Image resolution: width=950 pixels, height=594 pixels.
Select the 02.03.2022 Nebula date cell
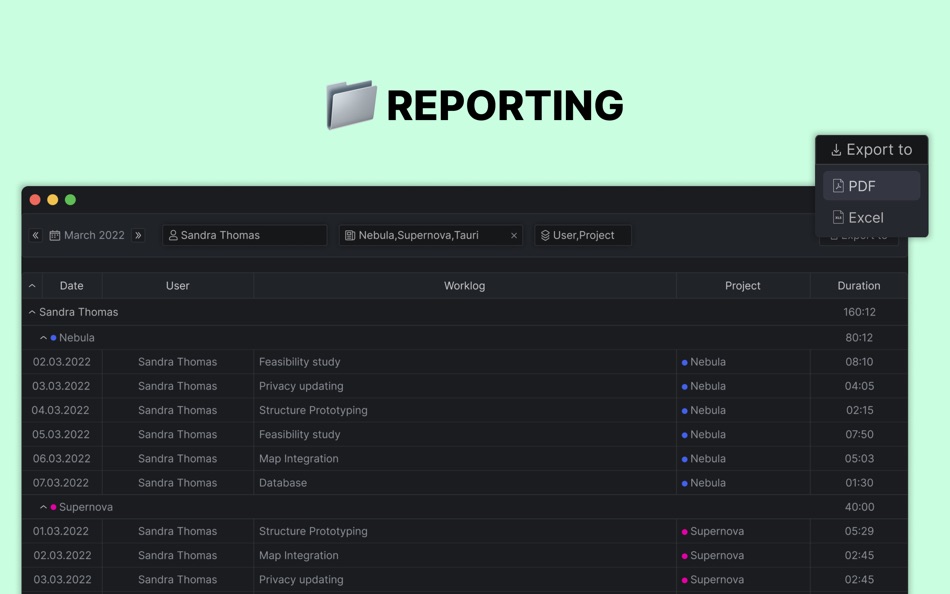(62, 362)
